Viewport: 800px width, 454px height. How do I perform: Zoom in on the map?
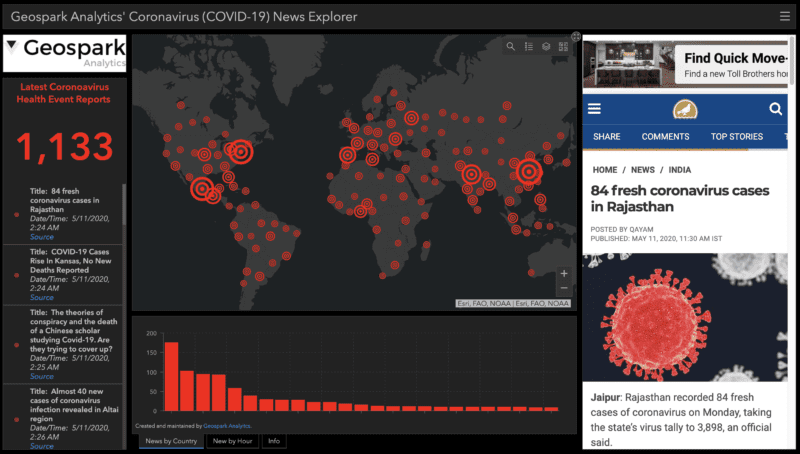564,273
